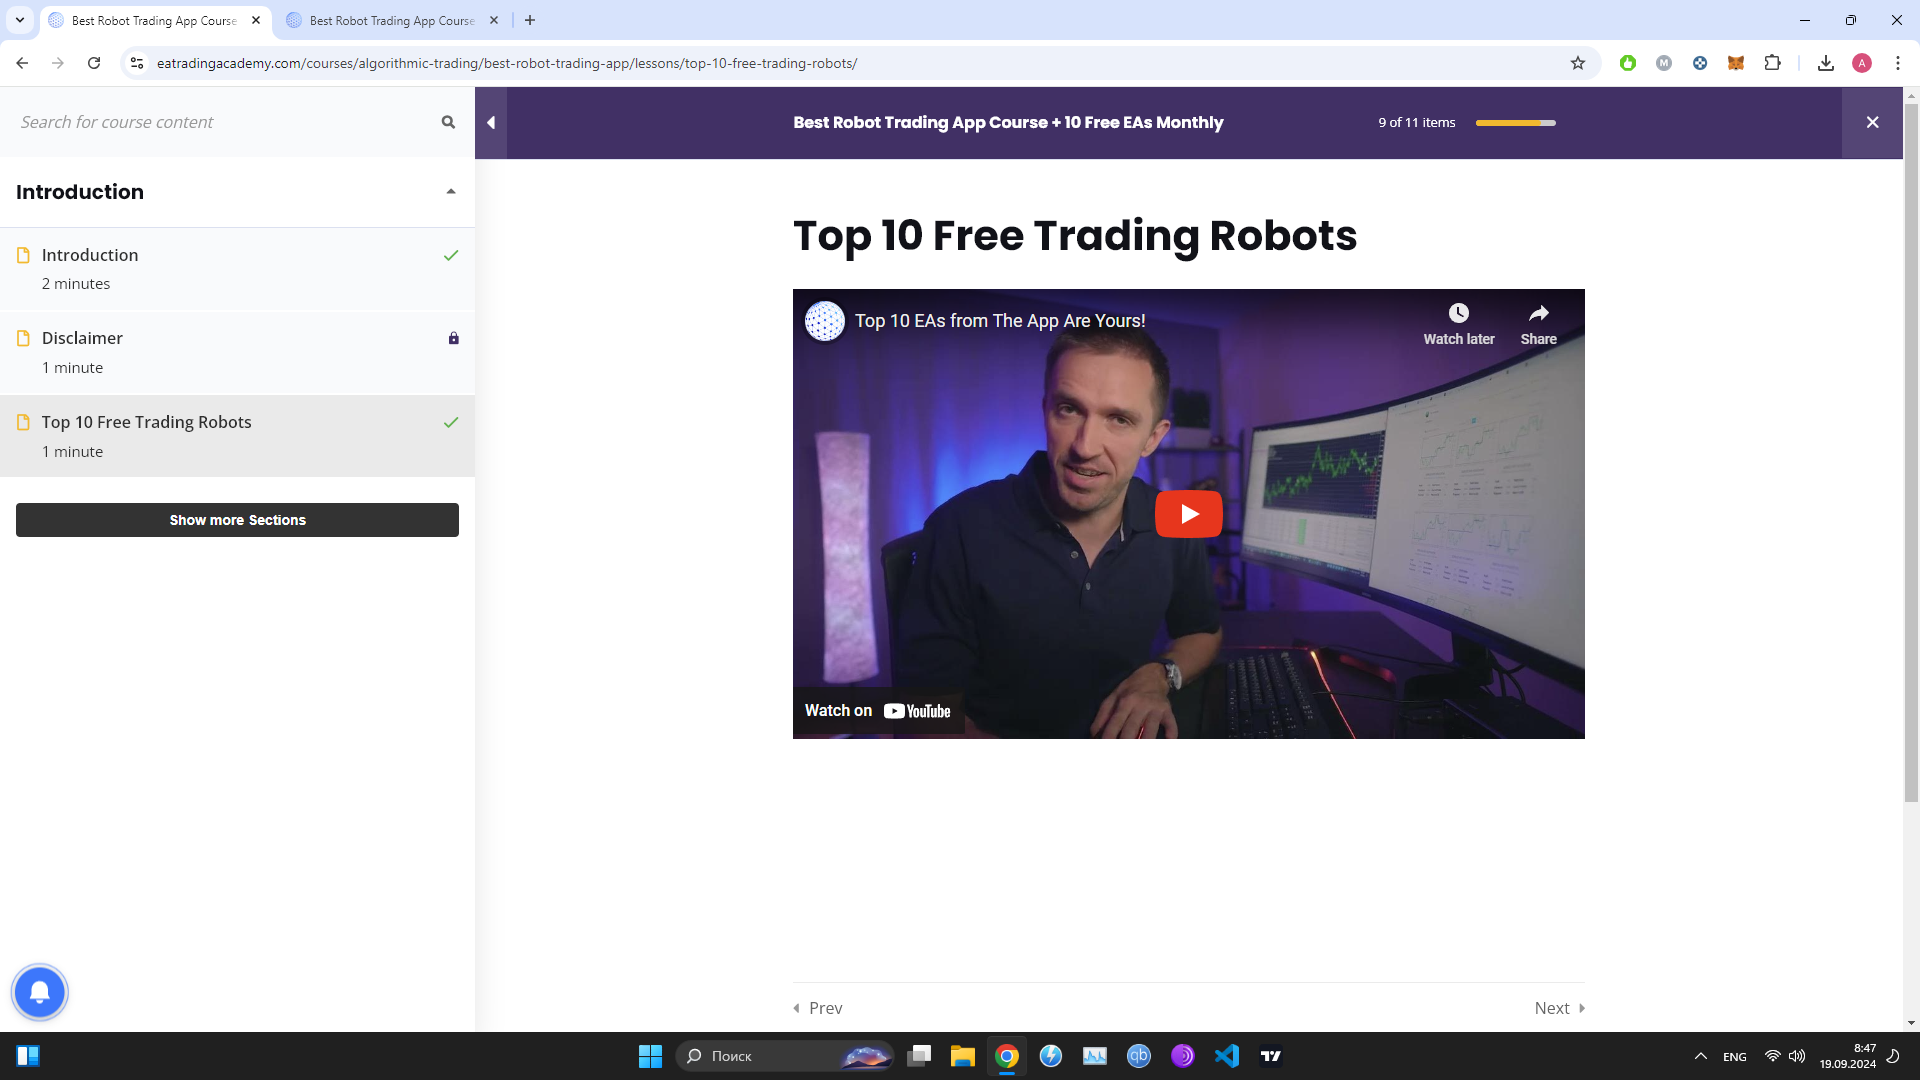The width and height of the screenshot is (1920, 1080).
Task: Collapse the course sidebar with the arrow
Action: (x=491, y=122)
